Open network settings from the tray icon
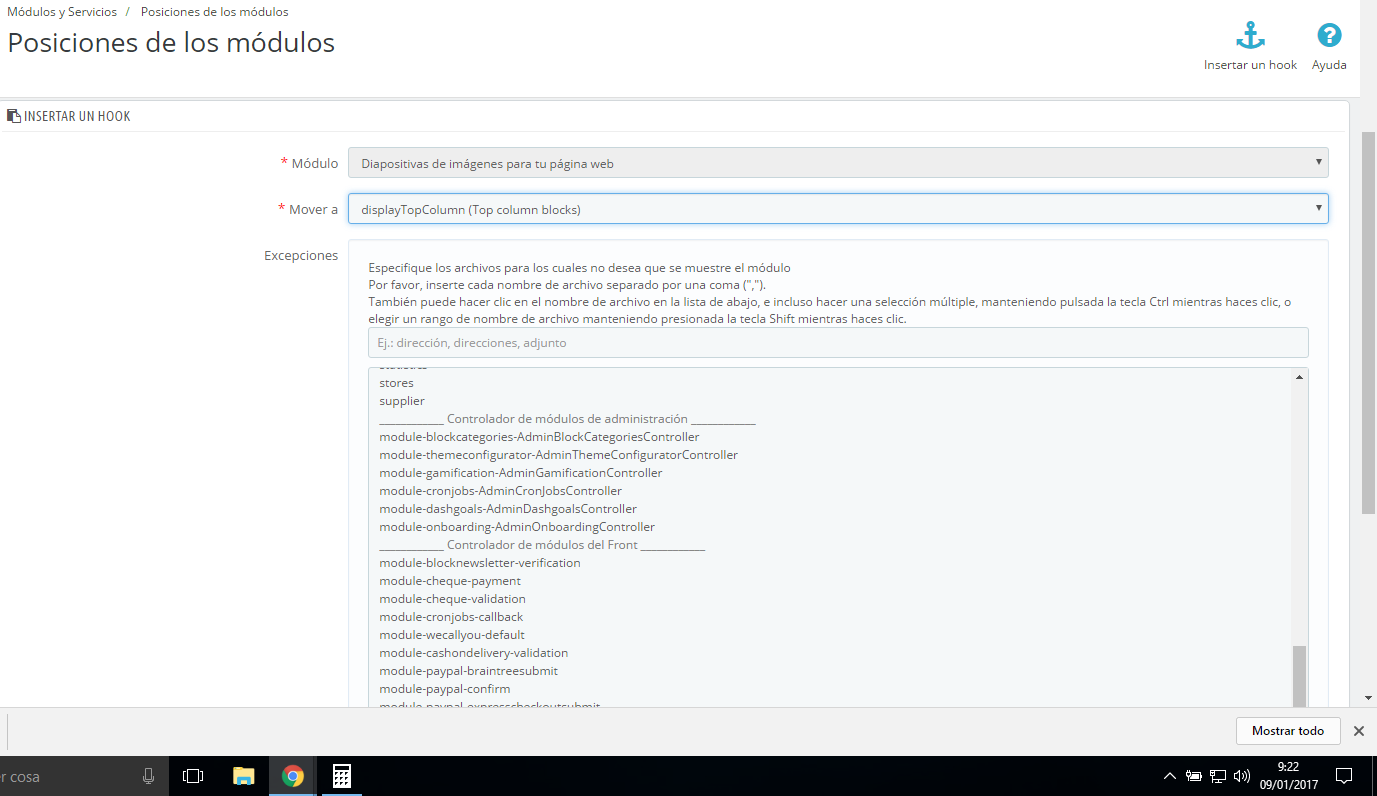This screenshot has height=796, width=1377. tap(1218, 776)
